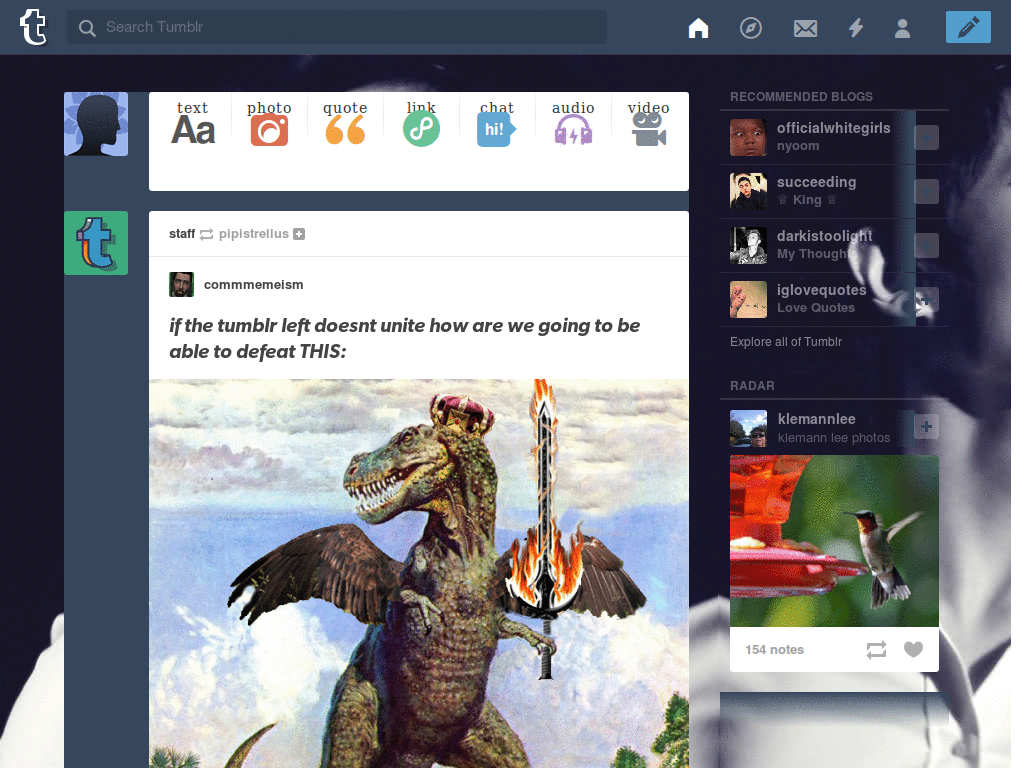Open the Explore compass icon
This screenshot has height=768, width=1024.
[750, 28]
